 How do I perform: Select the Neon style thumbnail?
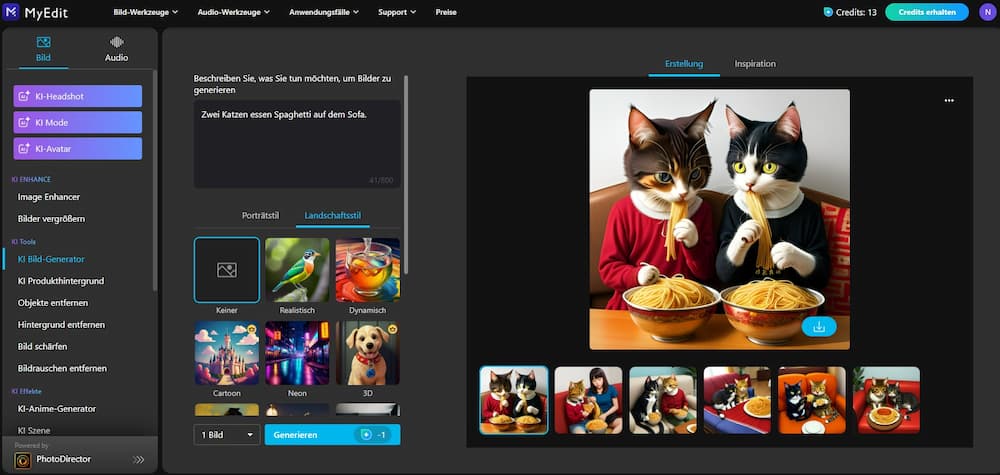pyautogui.click(x=297, y=353)
